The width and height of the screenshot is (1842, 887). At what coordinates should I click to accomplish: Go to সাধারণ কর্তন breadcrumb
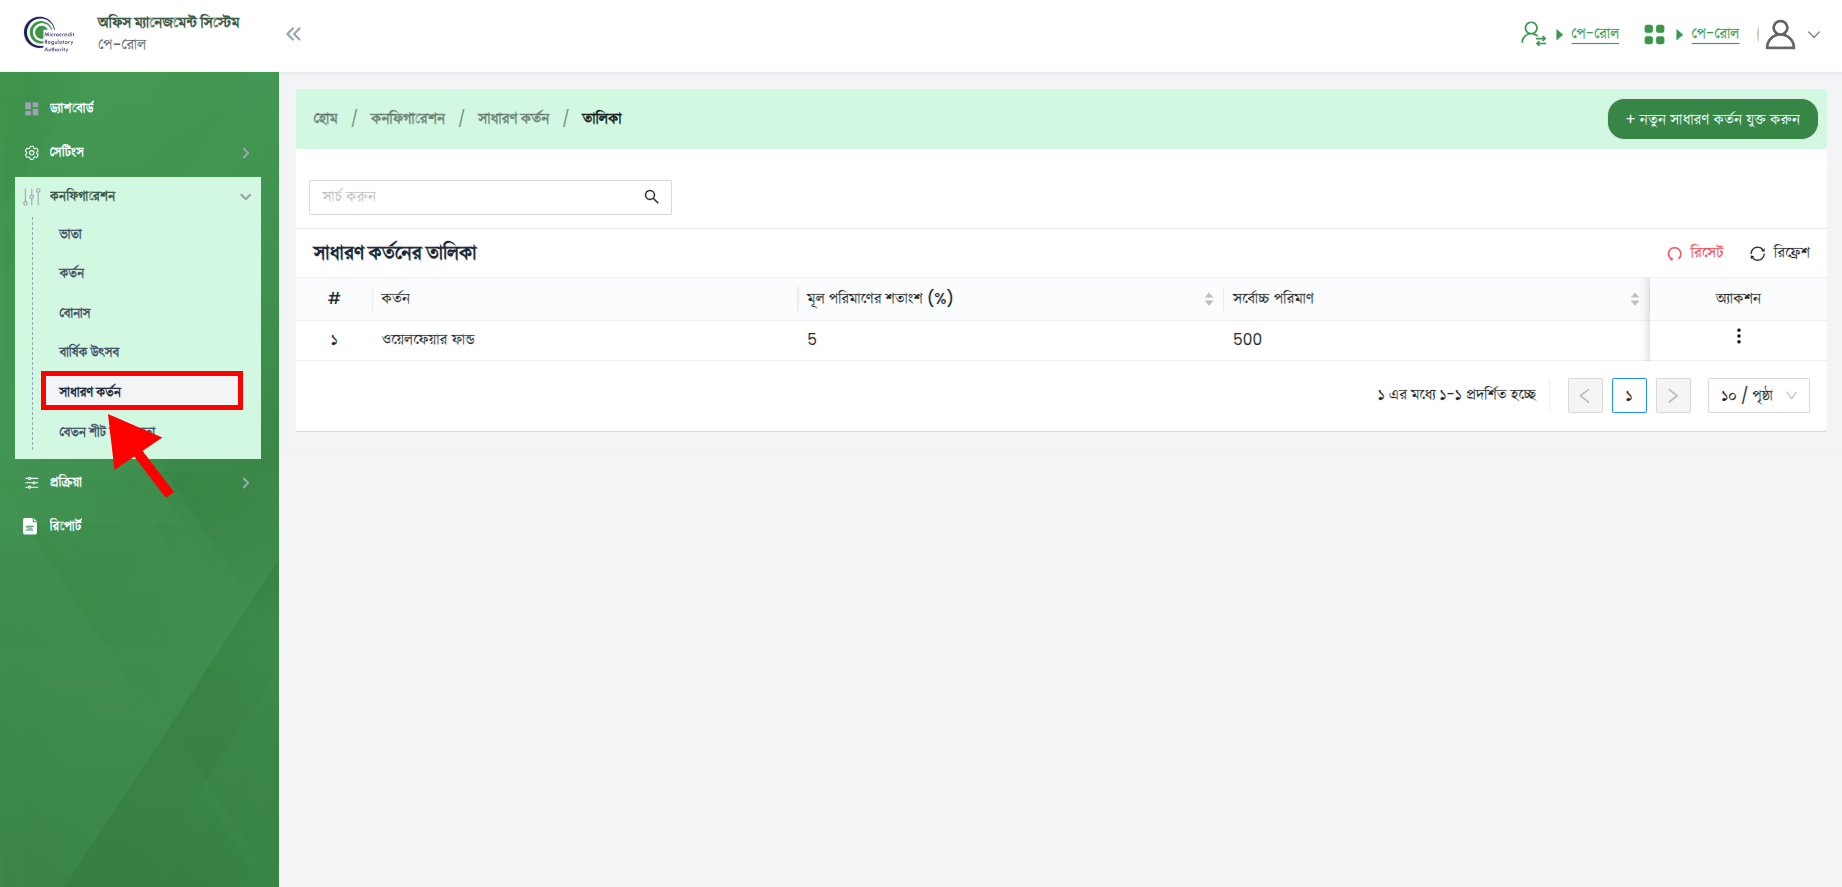[x=513, y=118]
